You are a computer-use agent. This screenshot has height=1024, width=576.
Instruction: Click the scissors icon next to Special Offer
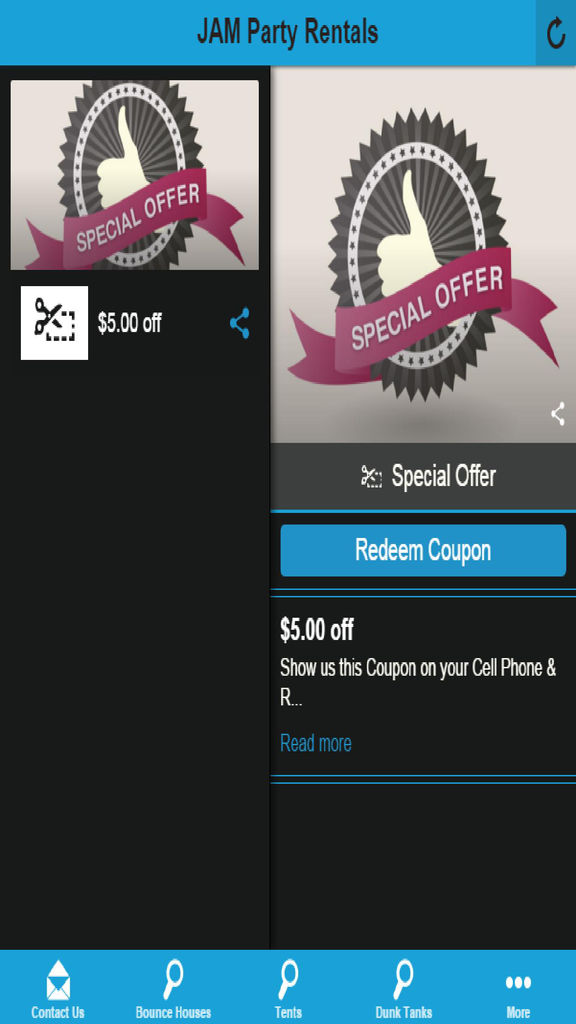(x=371, y=476)
